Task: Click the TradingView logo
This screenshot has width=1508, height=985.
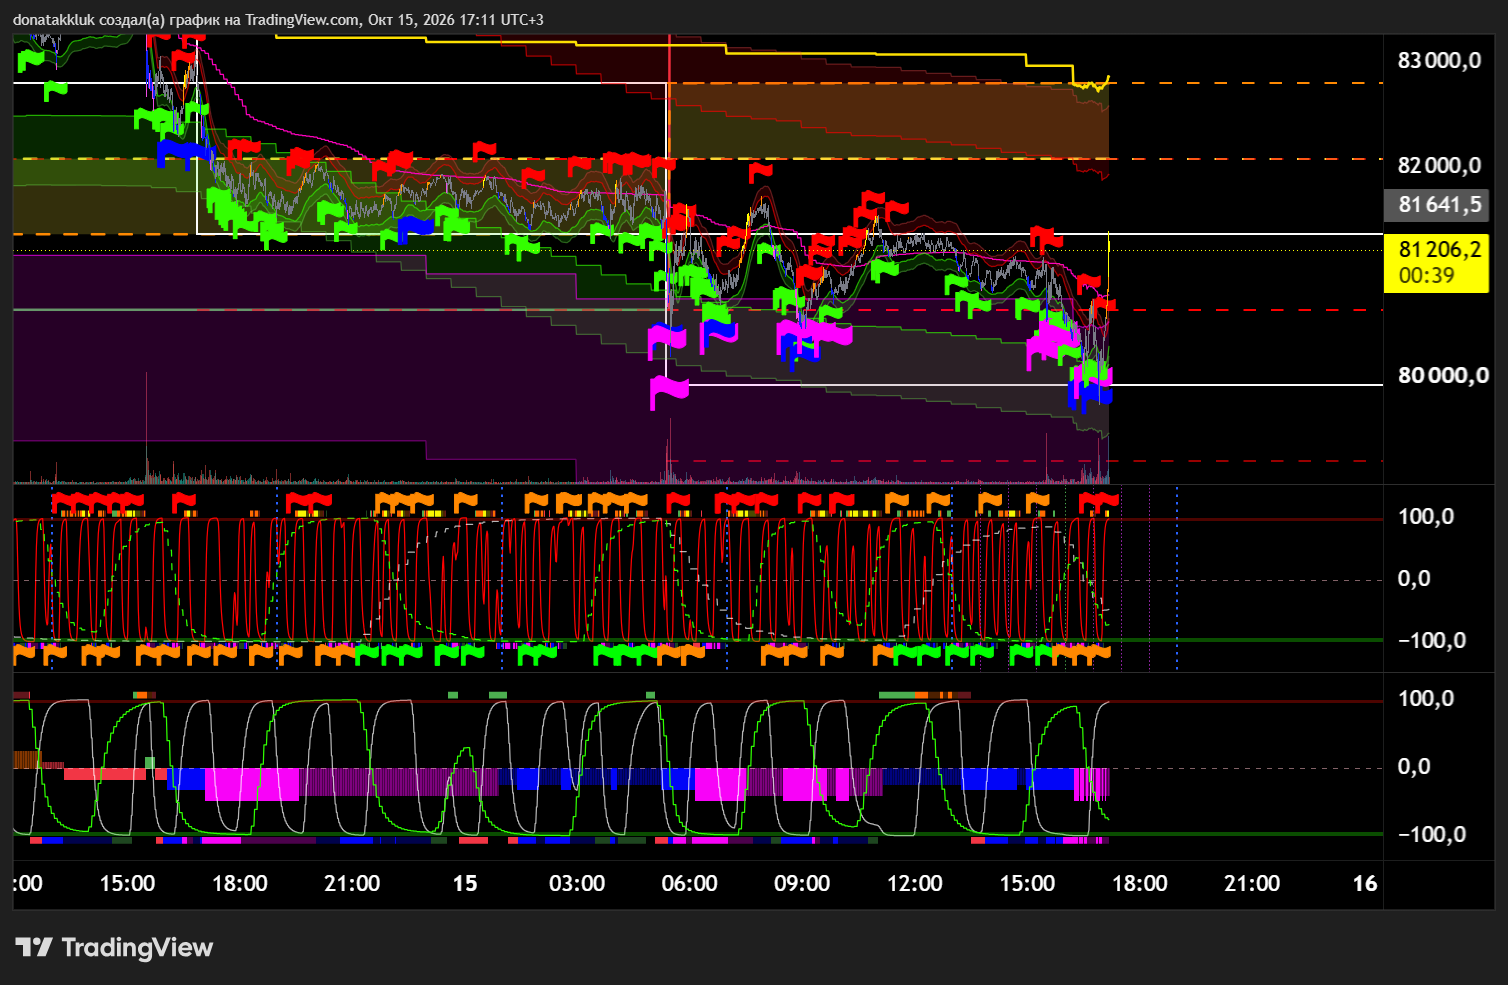Action: tap(114, 947)
